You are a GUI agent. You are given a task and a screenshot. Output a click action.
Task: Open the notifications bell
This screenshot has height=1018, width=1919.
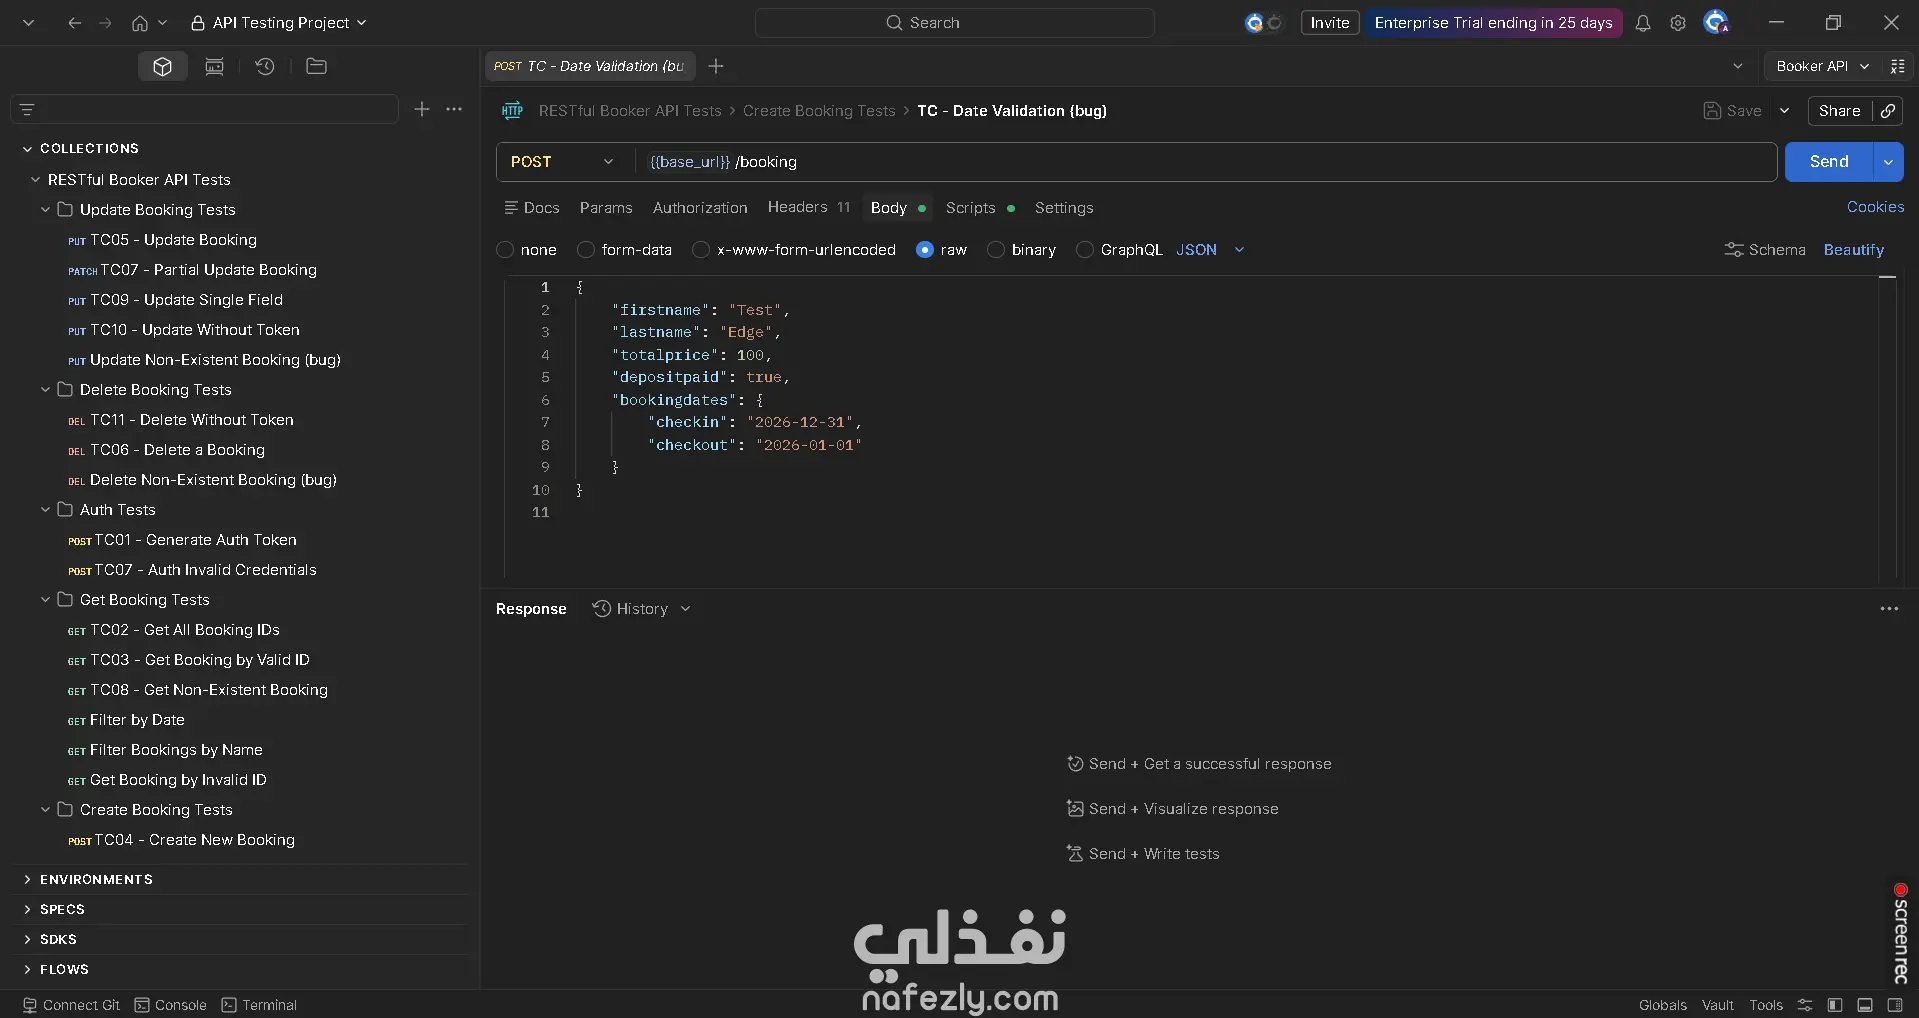point(1643,22)
